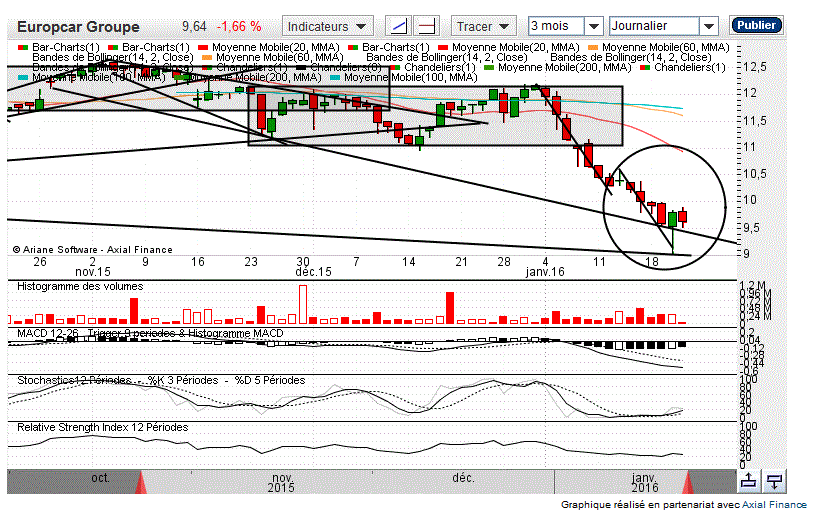Image resolution: width=817 pixels, height=517 pixels.
Task: Click the oct. section of the timeline
Action: 100,478
